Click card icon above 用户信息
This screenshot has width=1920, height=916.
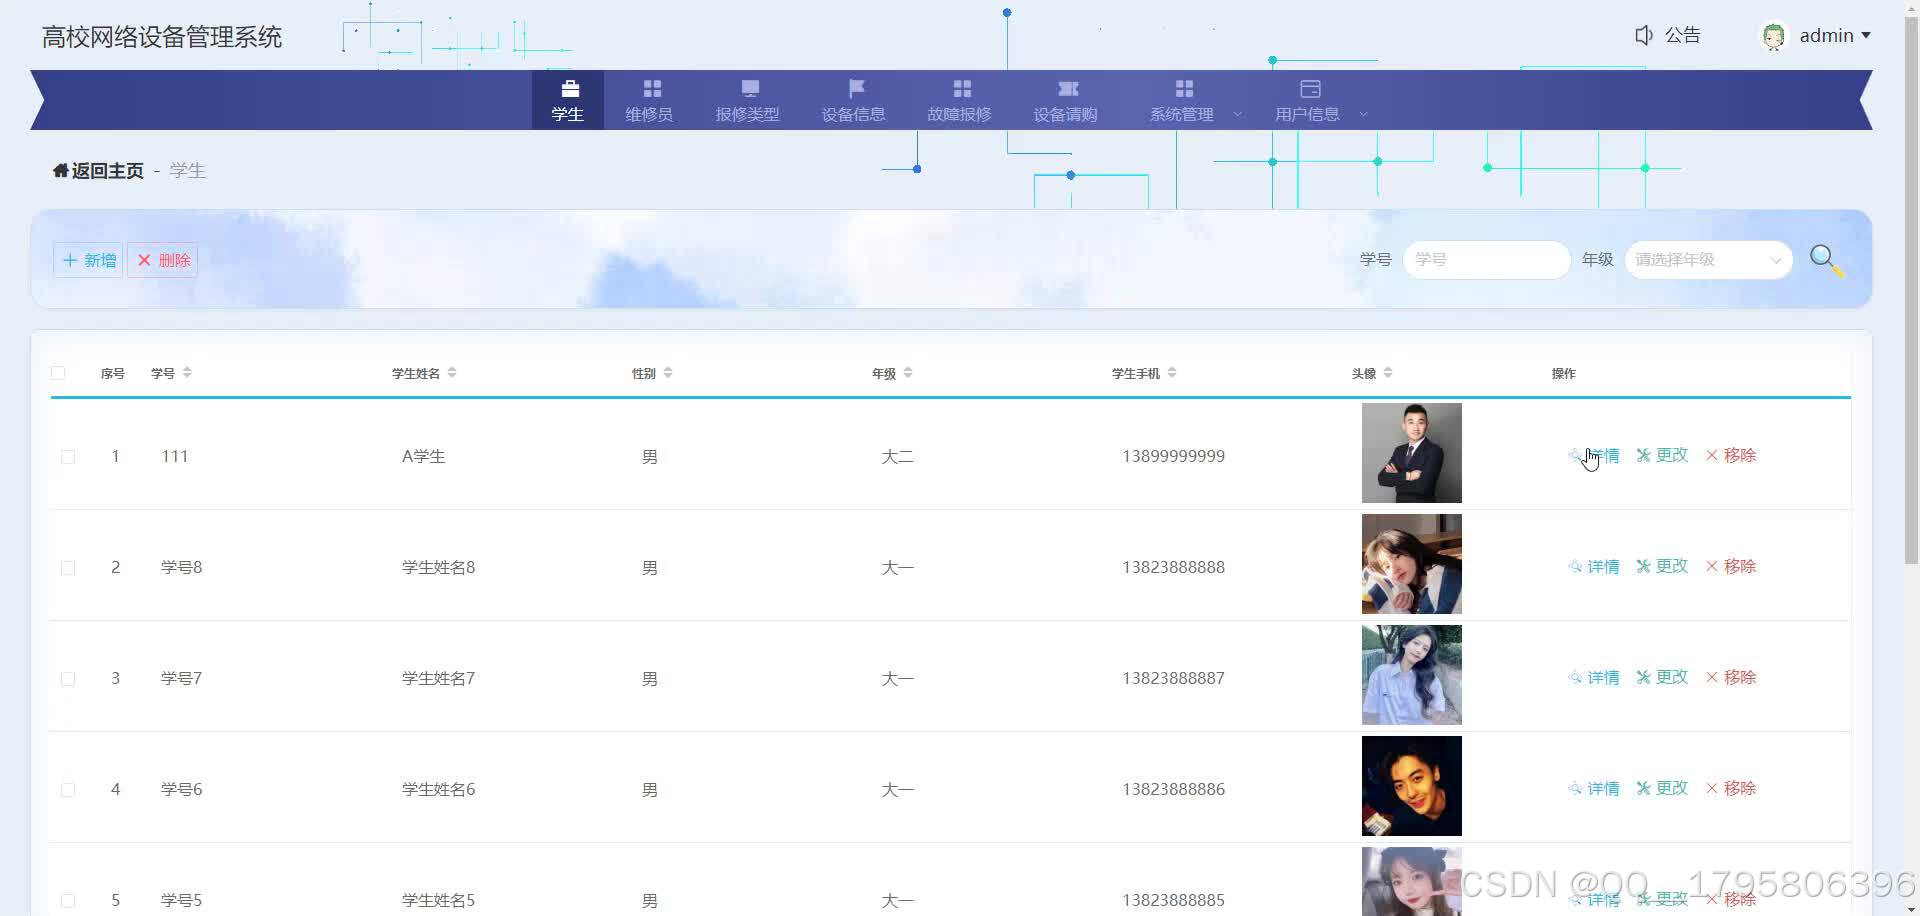coord(1310,89)
